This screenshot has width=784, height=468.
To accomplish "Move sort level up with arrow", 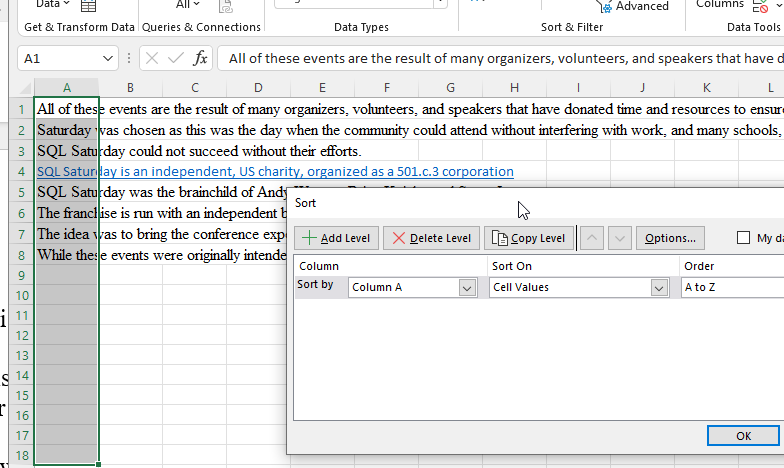I will click(592, 238).
